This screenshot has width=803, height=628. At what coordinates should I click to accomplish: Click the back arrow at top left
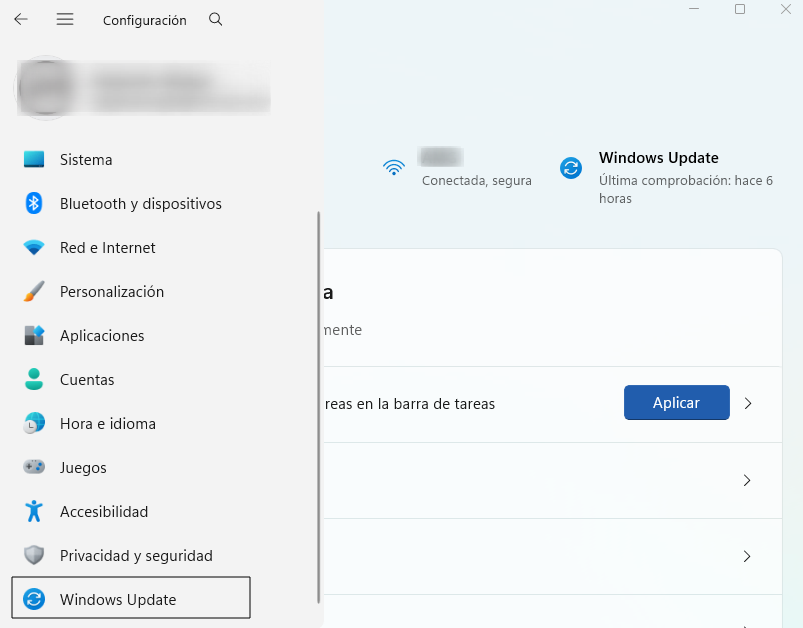(x=19, y=19)
